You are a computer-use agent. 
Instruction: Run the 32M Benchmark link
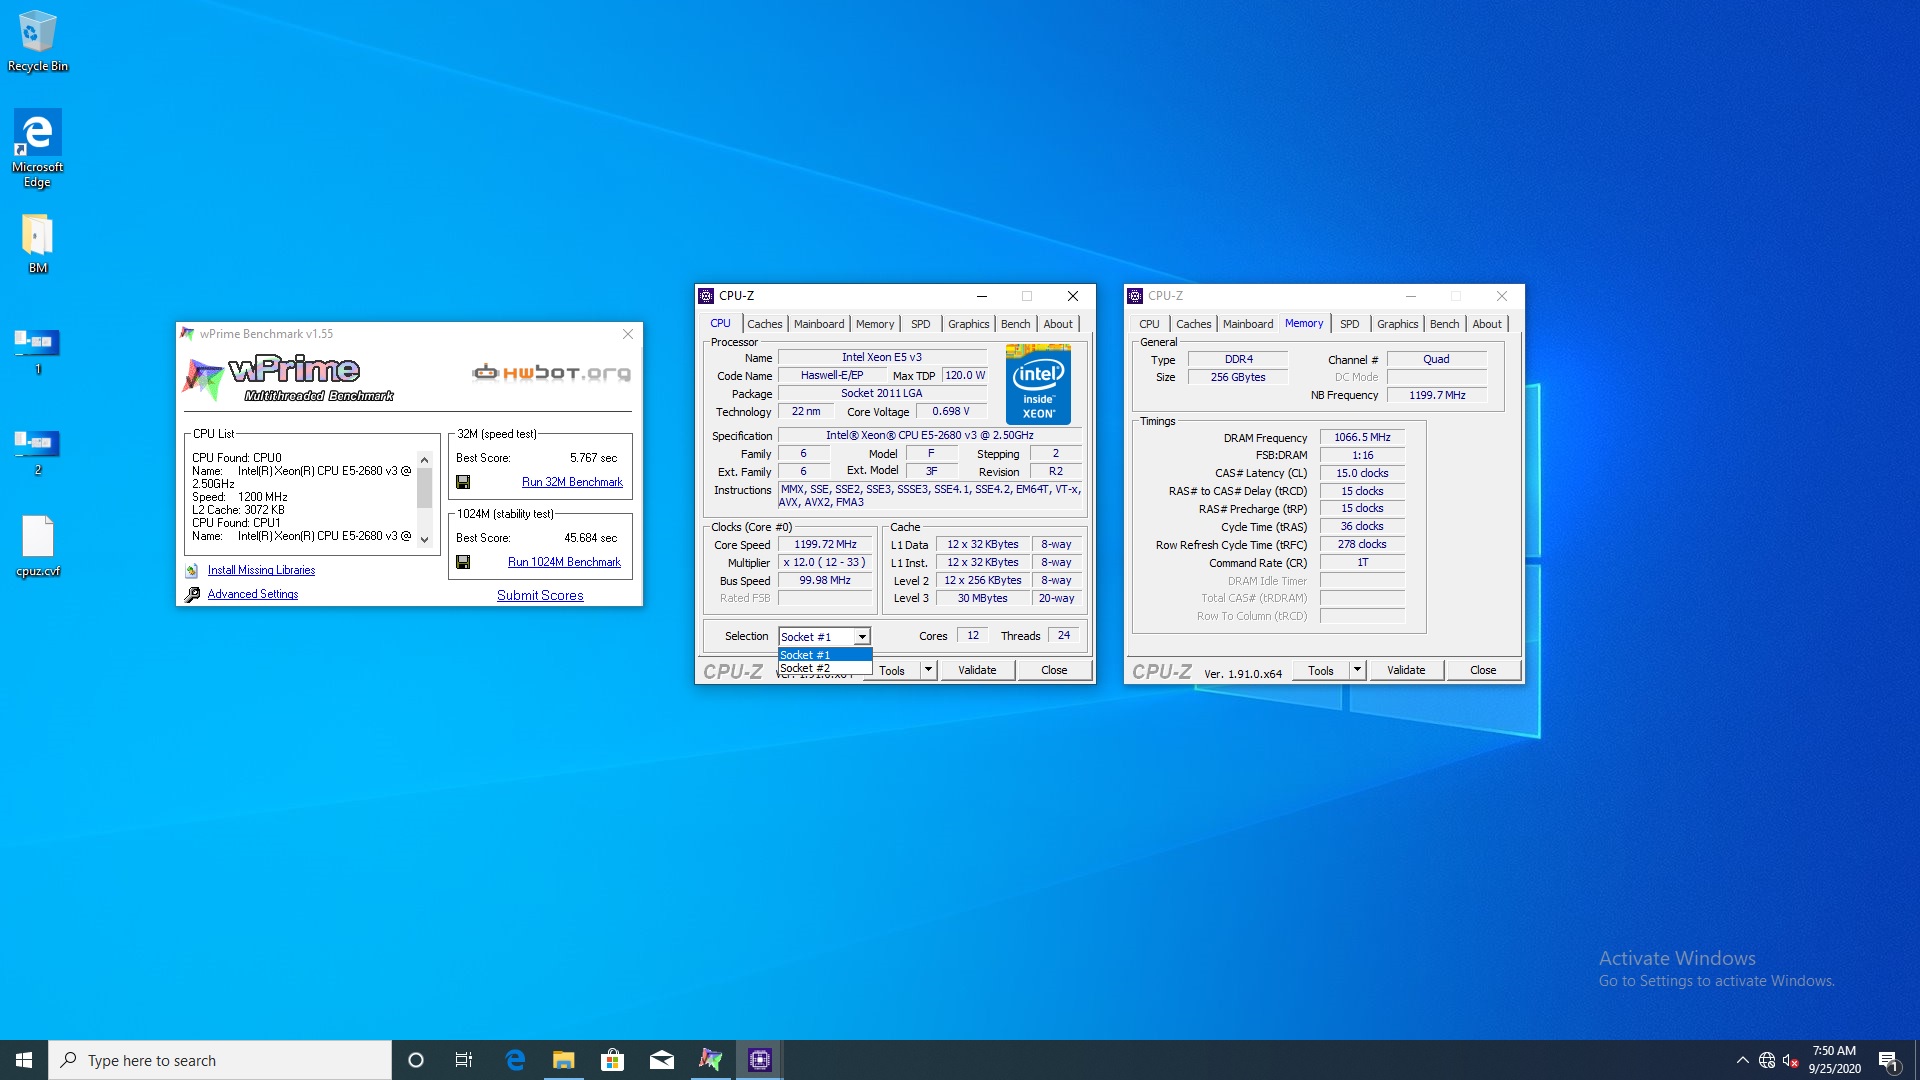coord(572,482)
